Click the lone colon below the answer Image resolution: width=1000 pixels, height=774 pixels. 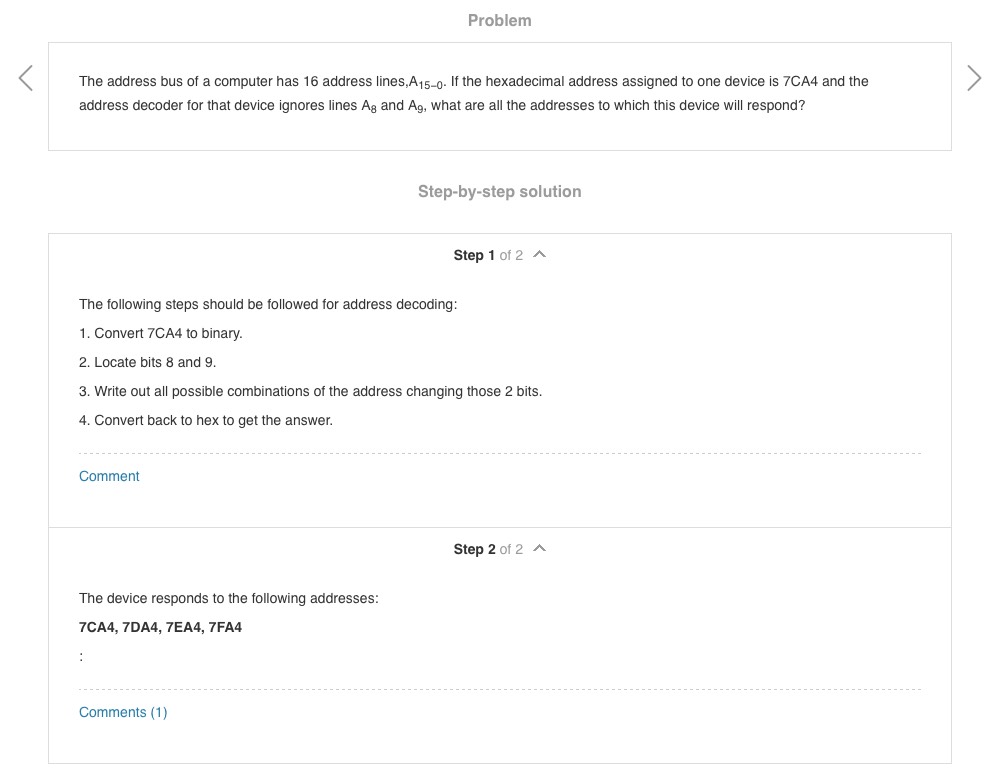pos(81,656)
